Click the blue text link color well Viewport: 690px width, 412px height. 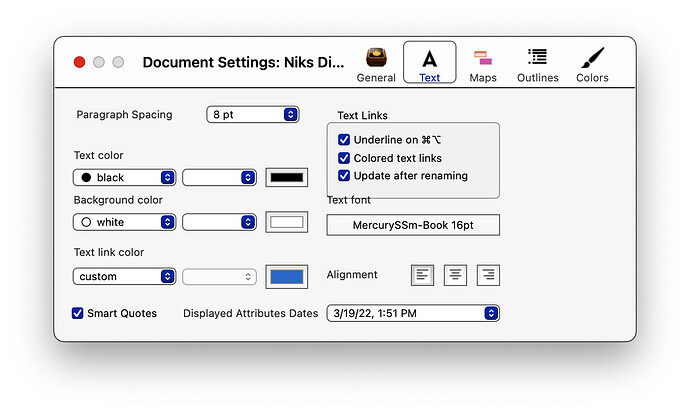click(286, 277)
